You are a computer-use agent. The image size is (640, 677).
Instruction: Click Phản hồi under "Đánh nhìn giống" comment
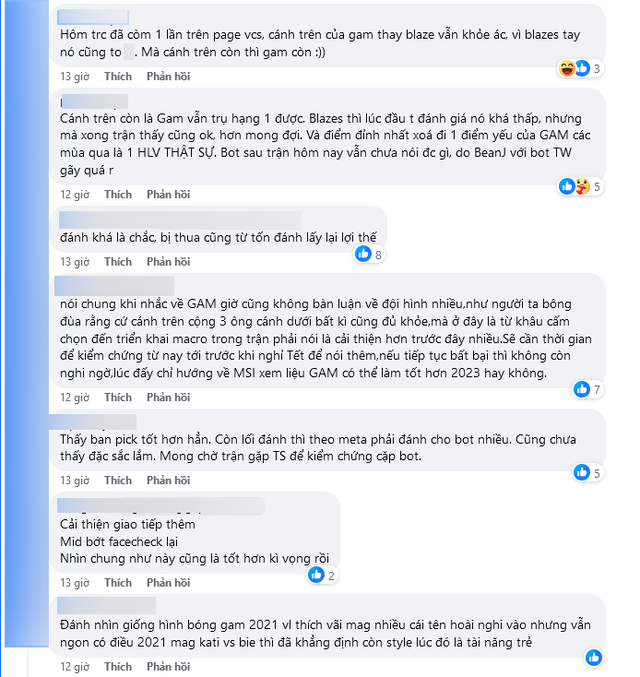tap(168, 666)
